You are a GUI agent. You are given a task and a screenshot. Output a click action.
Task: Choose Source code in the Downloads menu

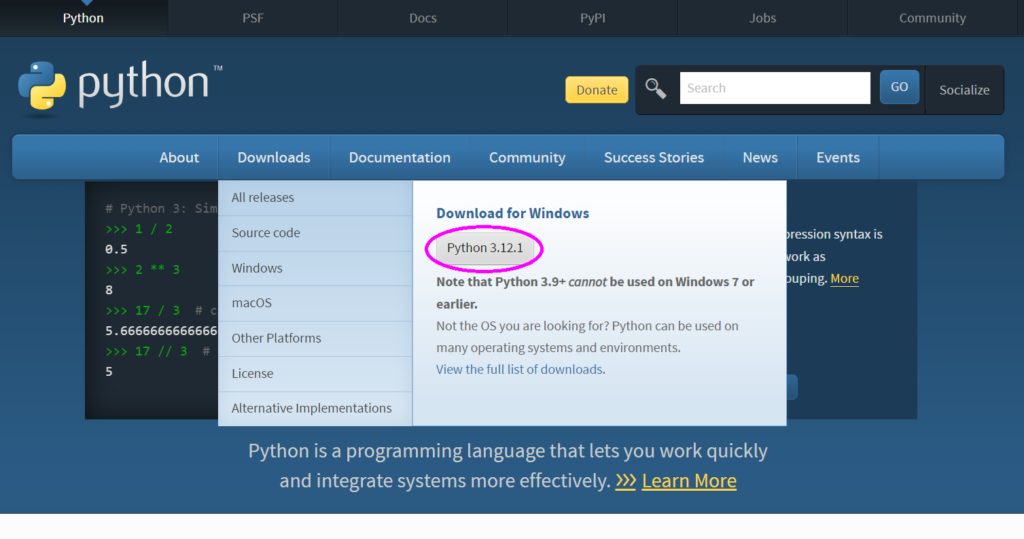click(266, 233)
